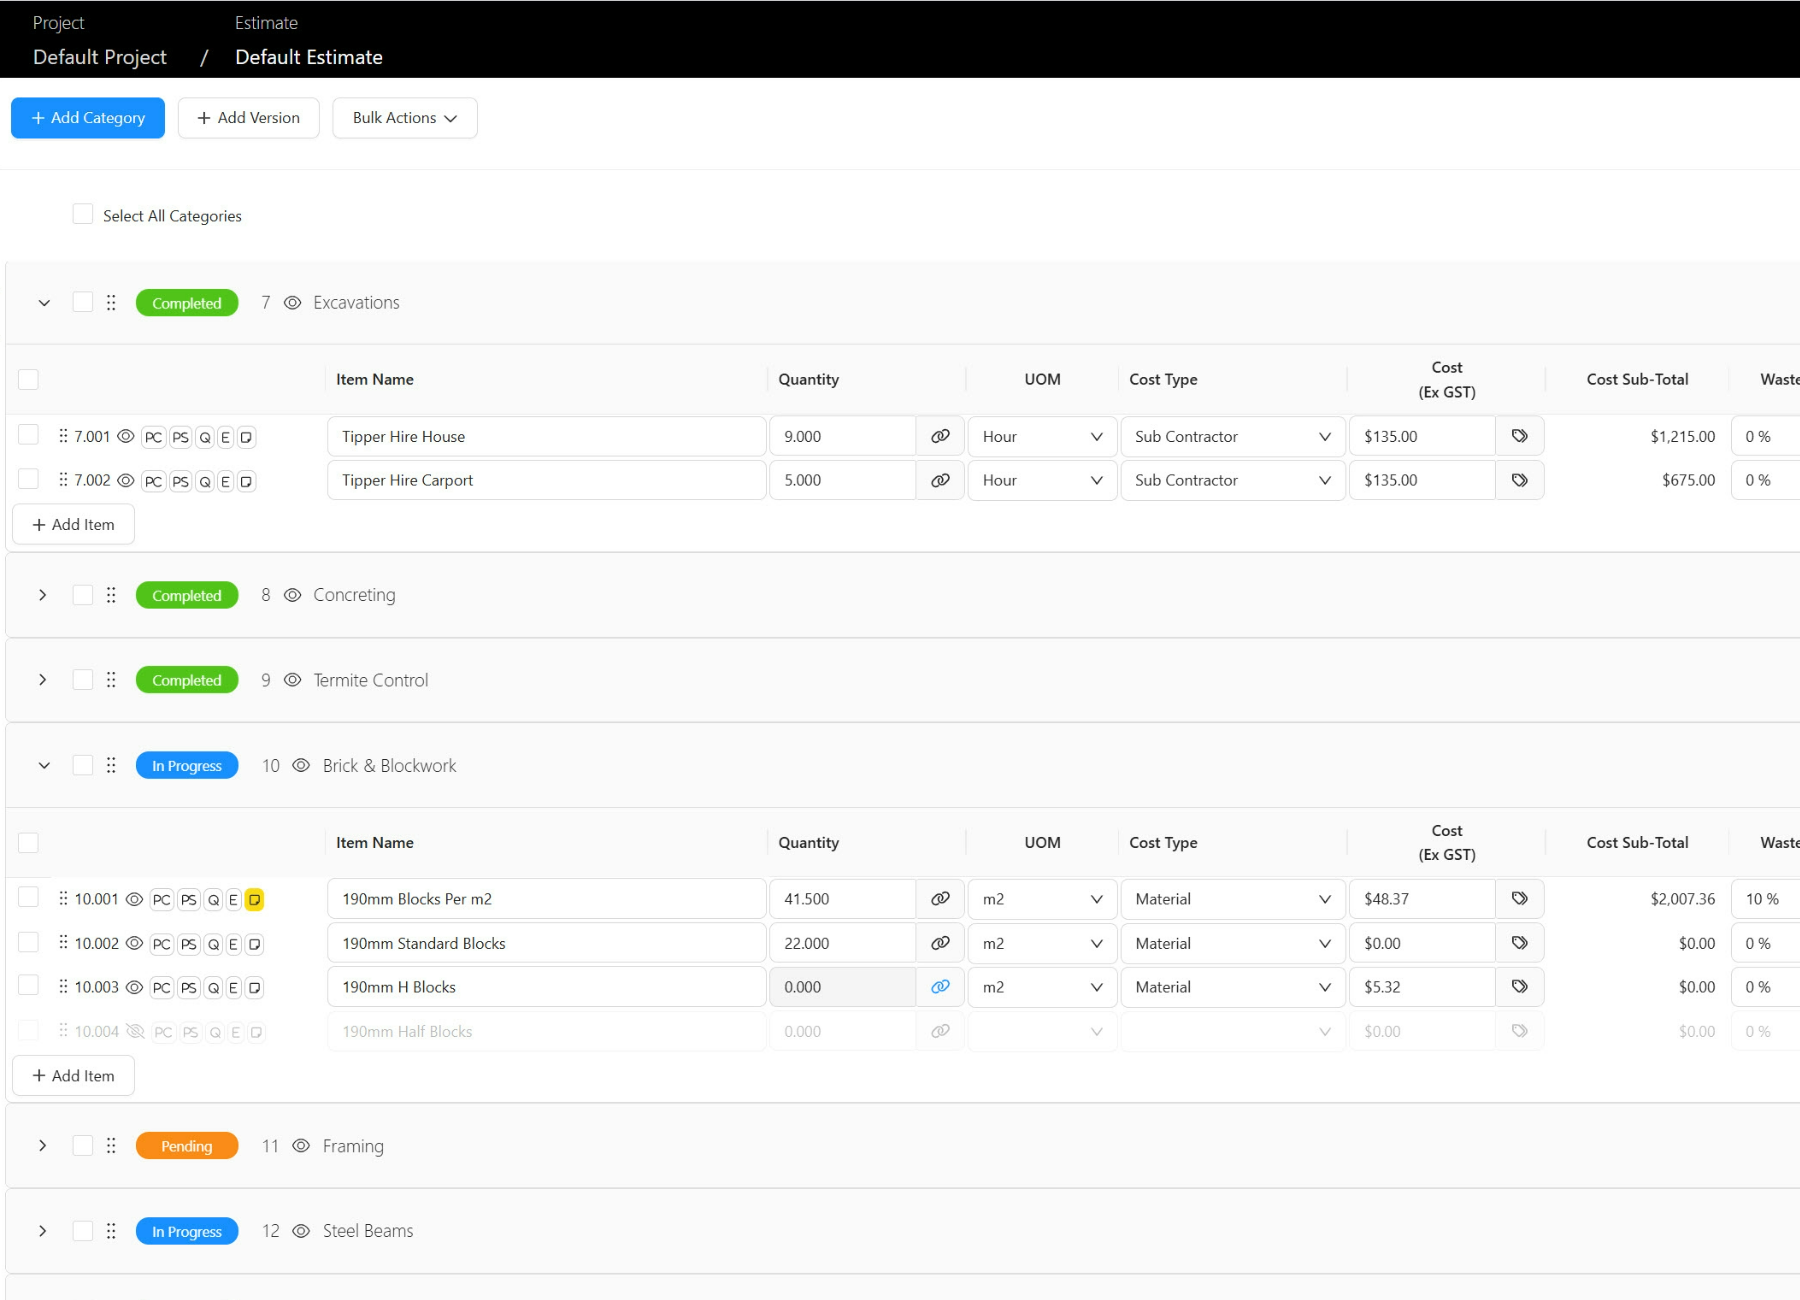Collapse the Brick & Blockwork category
Viewport: 1800px width, 1300px height.
click(x=43, y=766)
